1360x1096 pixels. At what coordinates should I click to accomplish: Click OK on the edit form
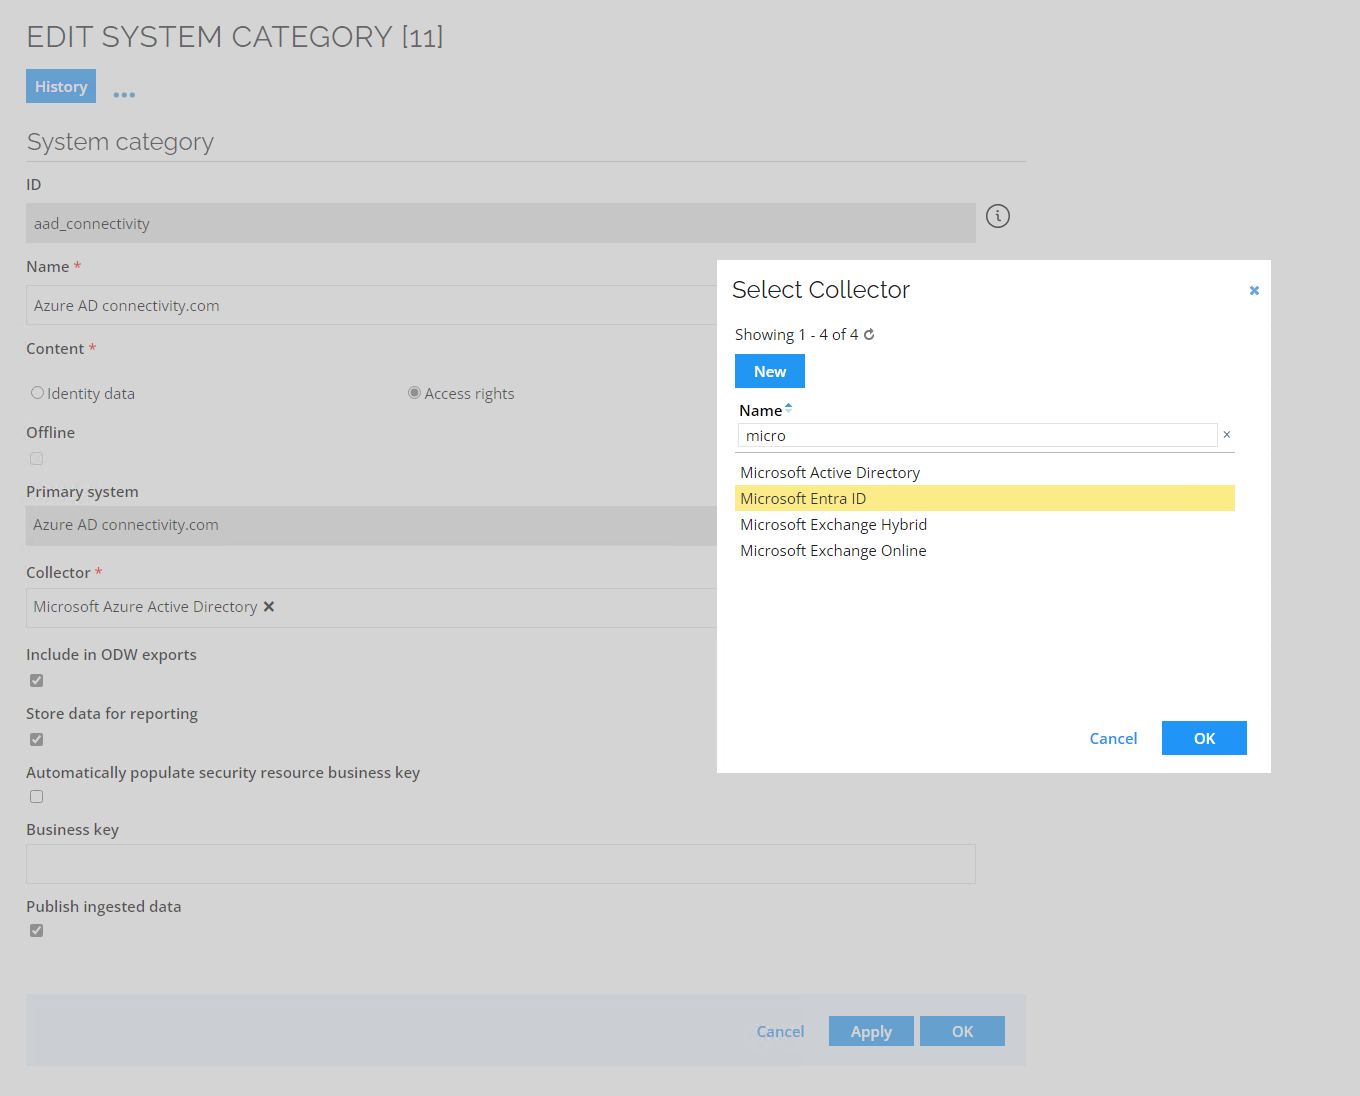(962, 1031)
